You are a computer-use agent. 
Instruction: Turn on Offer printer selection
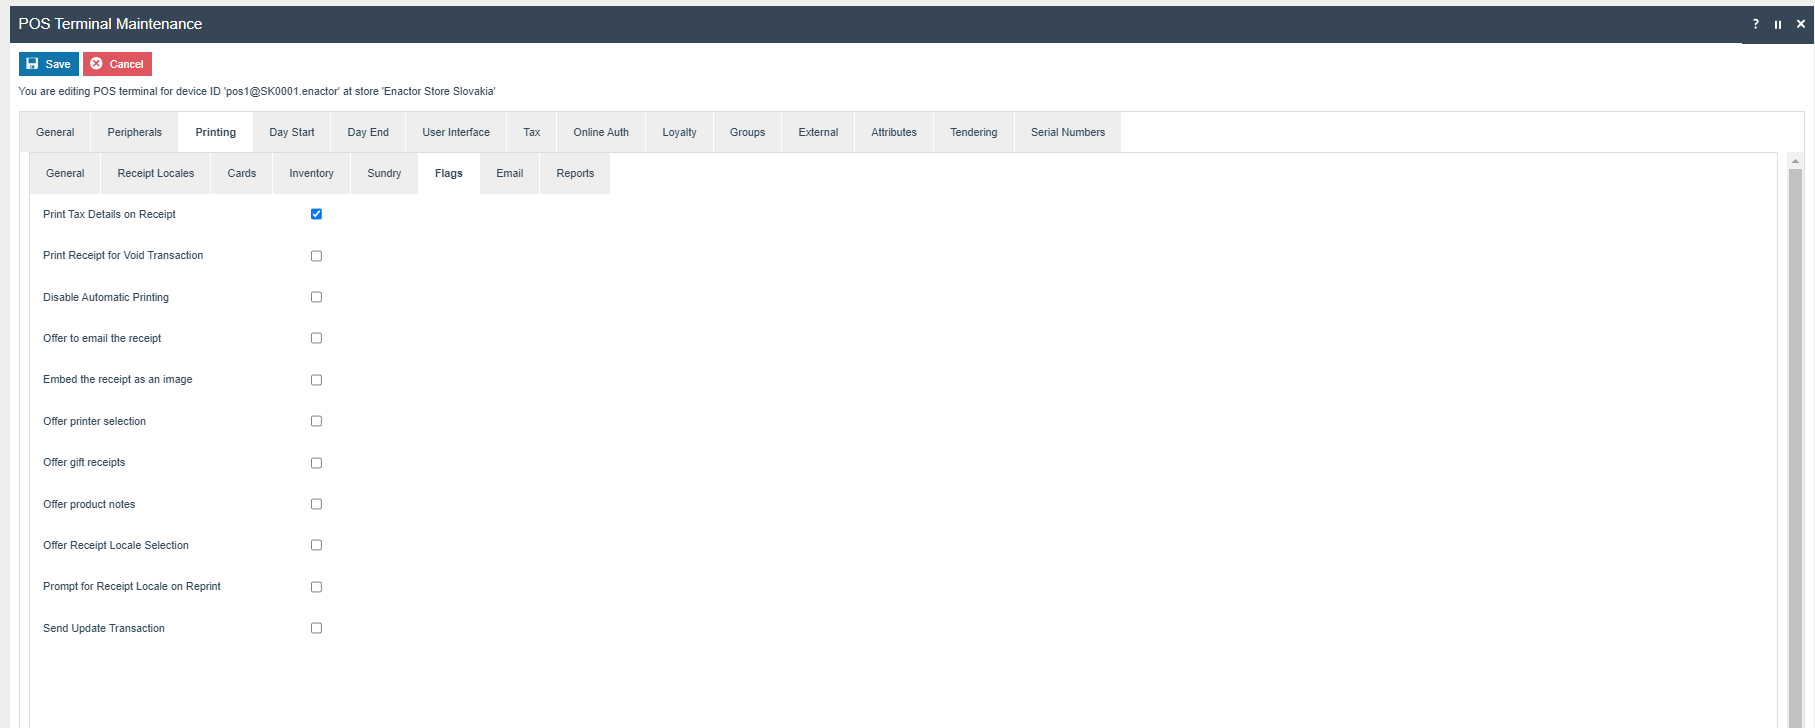point(316,421)
